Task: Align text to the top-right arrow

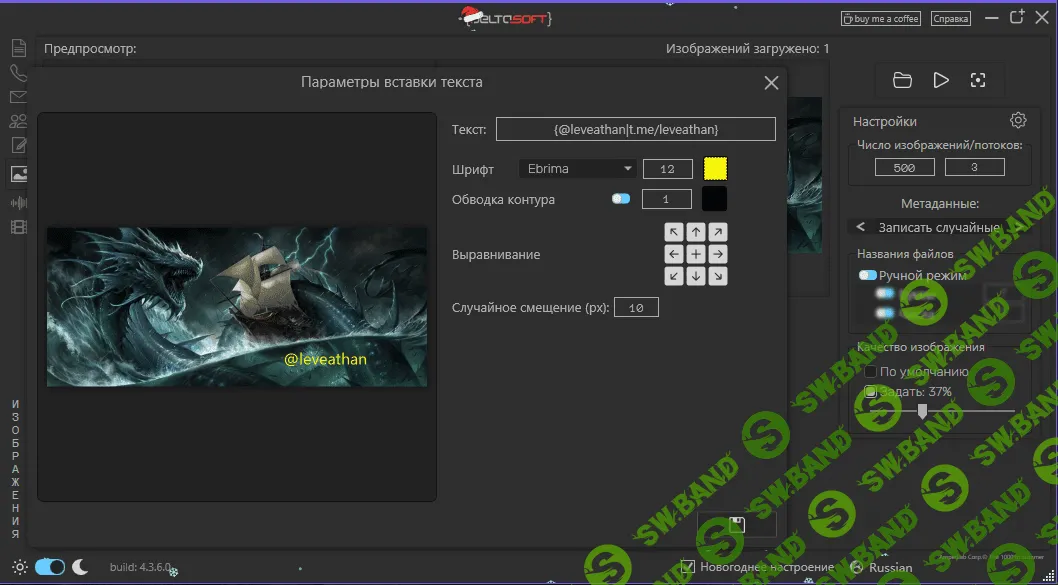Action: pos(718,233)
